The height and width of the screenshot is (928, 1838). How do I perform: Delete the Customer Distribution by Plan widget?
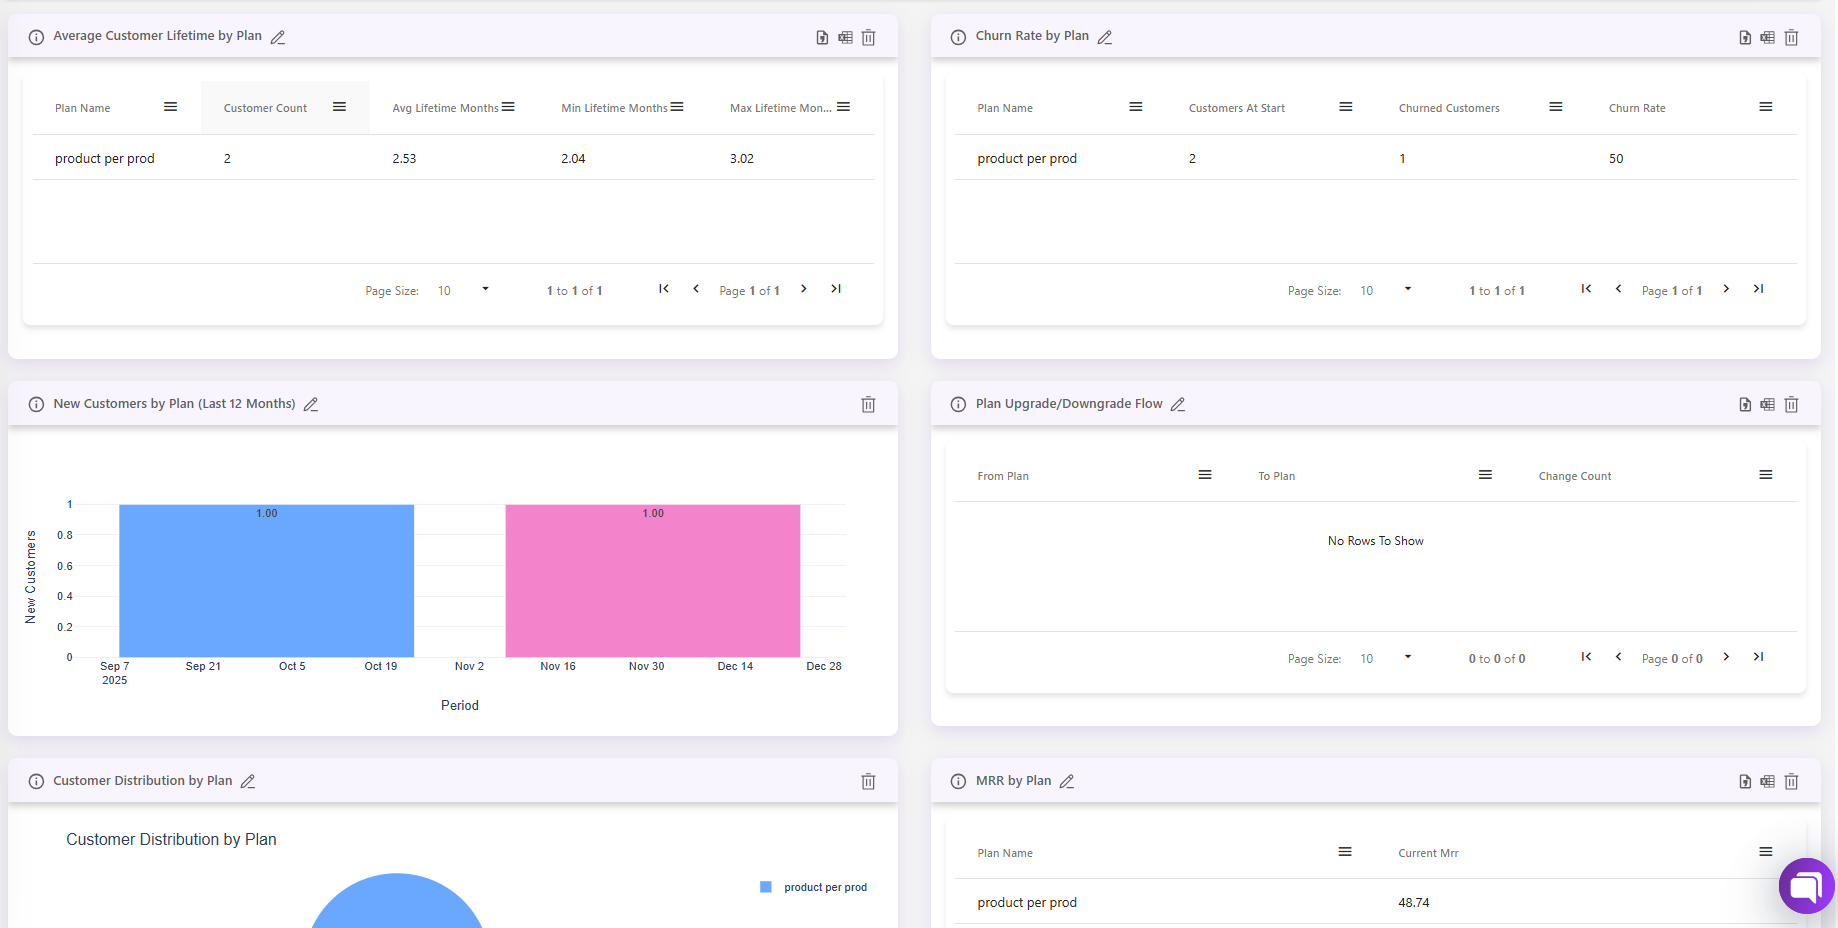pyautogui.click(x=868, y=781)
